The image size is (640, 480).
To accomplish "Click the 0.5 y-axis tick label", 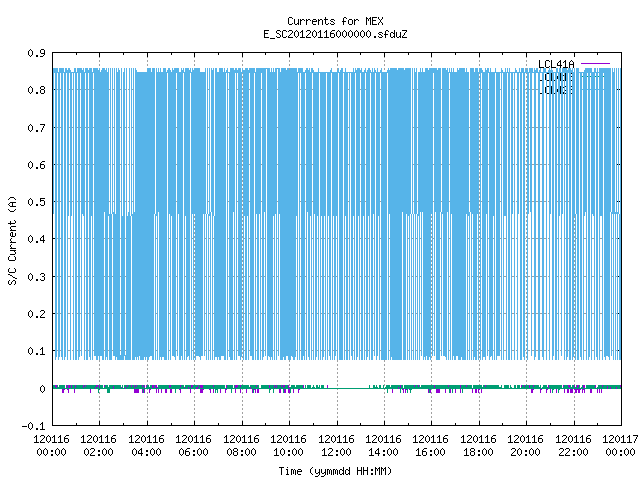I will pyautogui.click(x=36, y=202).
